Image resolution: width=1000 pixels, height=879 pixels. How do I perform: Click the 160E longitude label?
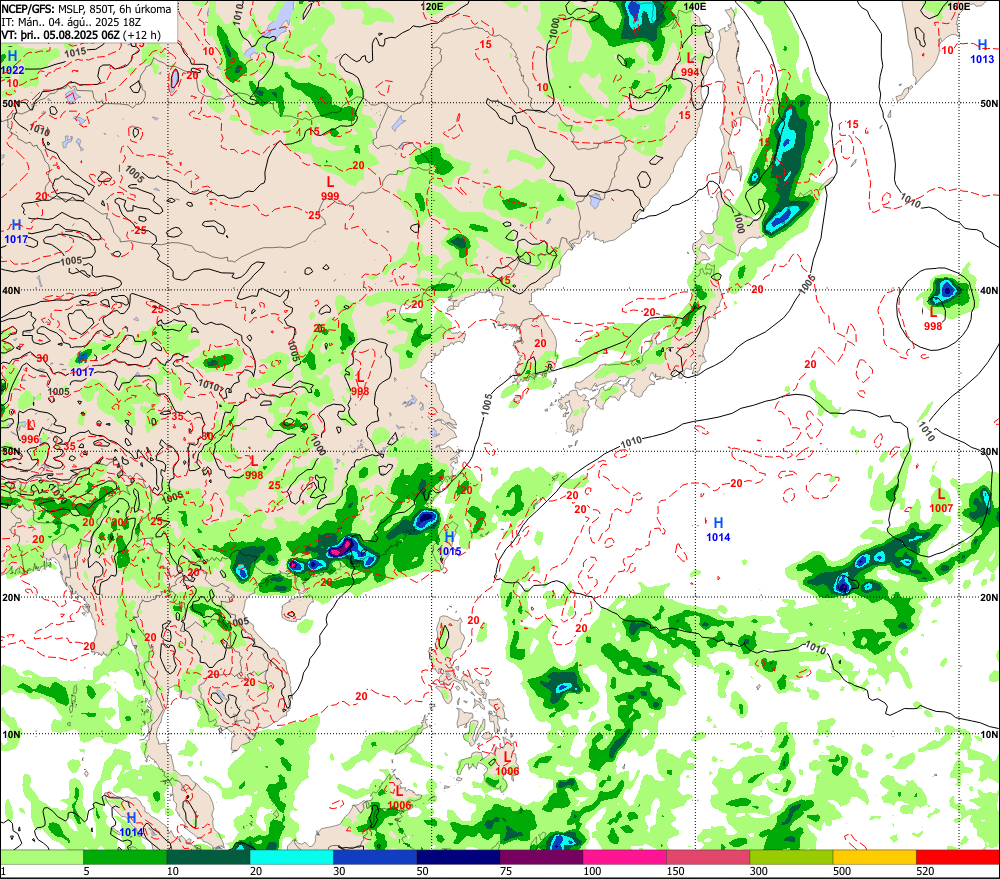pyautogui.click(x=958, y=6)
